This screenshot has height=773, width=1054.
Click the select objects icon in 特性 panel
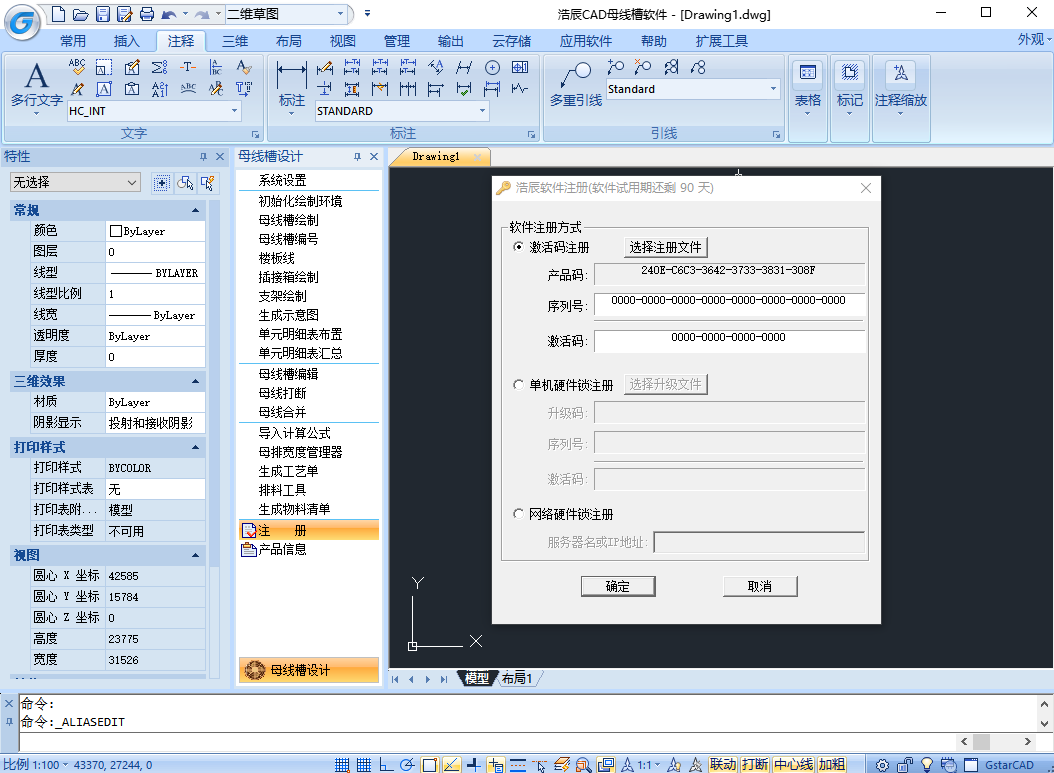coord(185,183)
